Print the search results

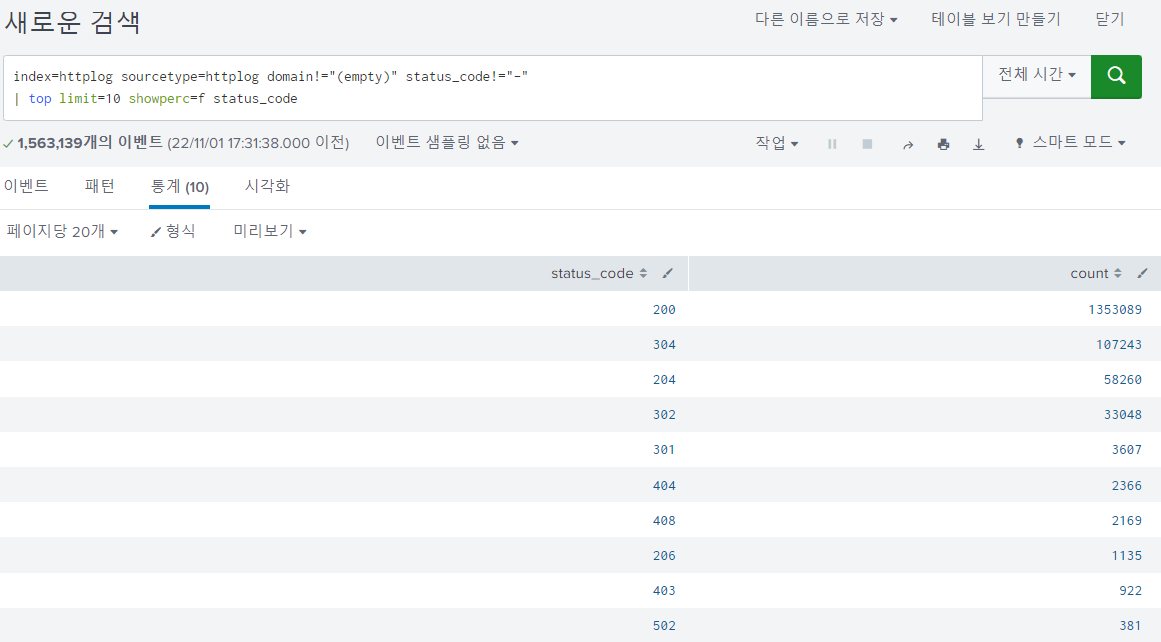[x=943, y=144]
